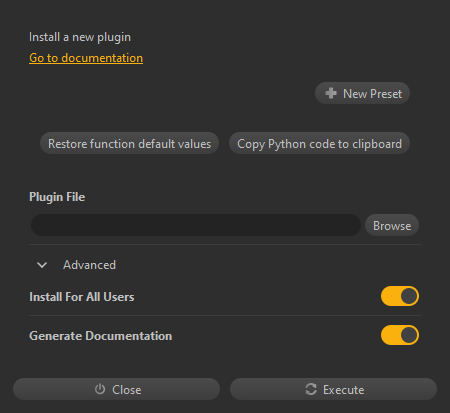
Task: Execute the plugin installation
Action: tap(333, 389)
